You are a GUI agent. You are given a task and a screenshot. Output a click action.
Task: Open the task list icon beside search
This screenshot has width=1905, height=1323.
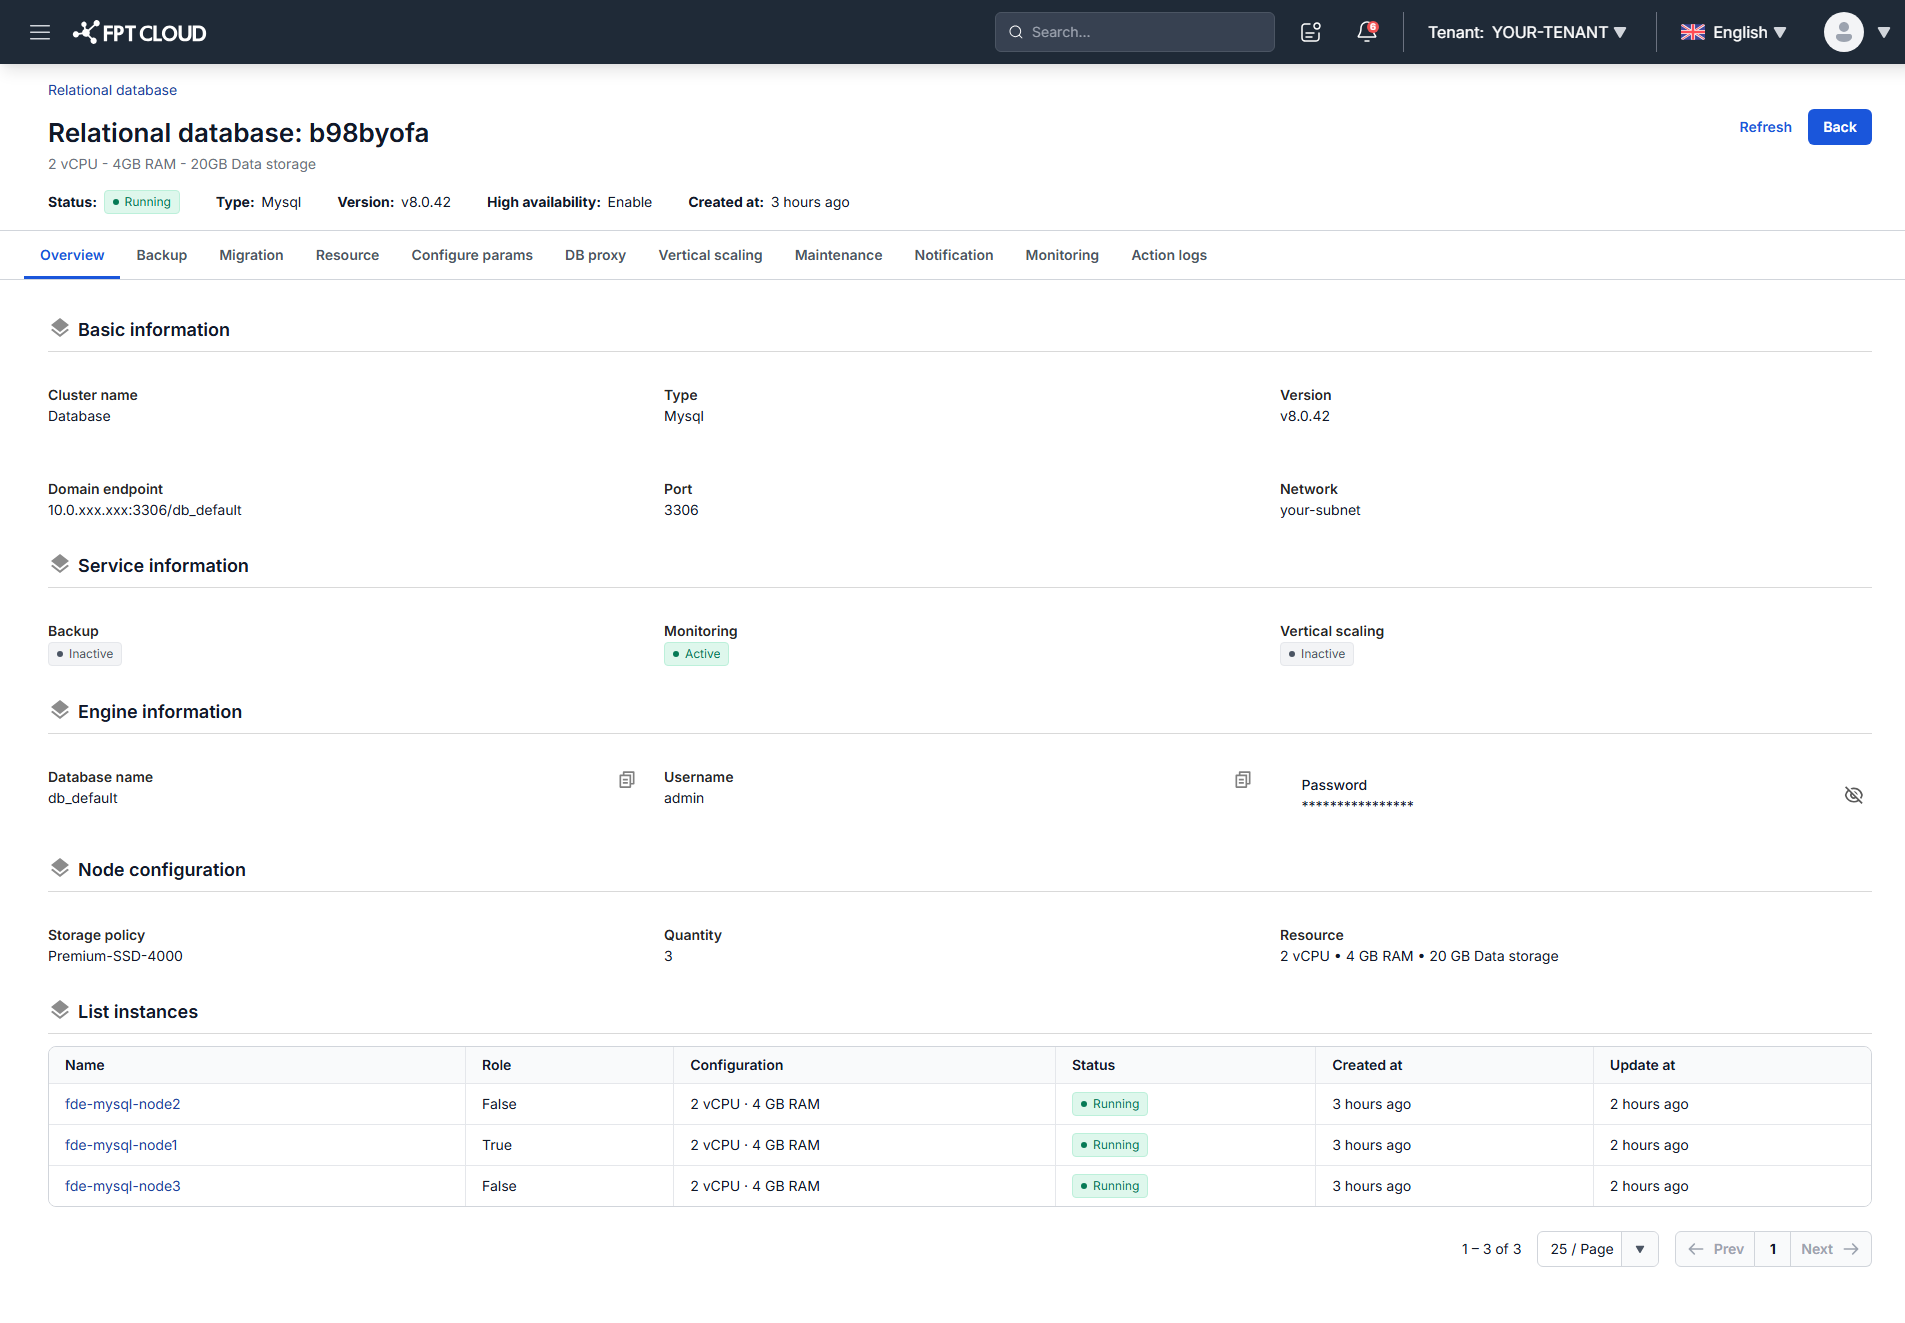click(1311, 32)
